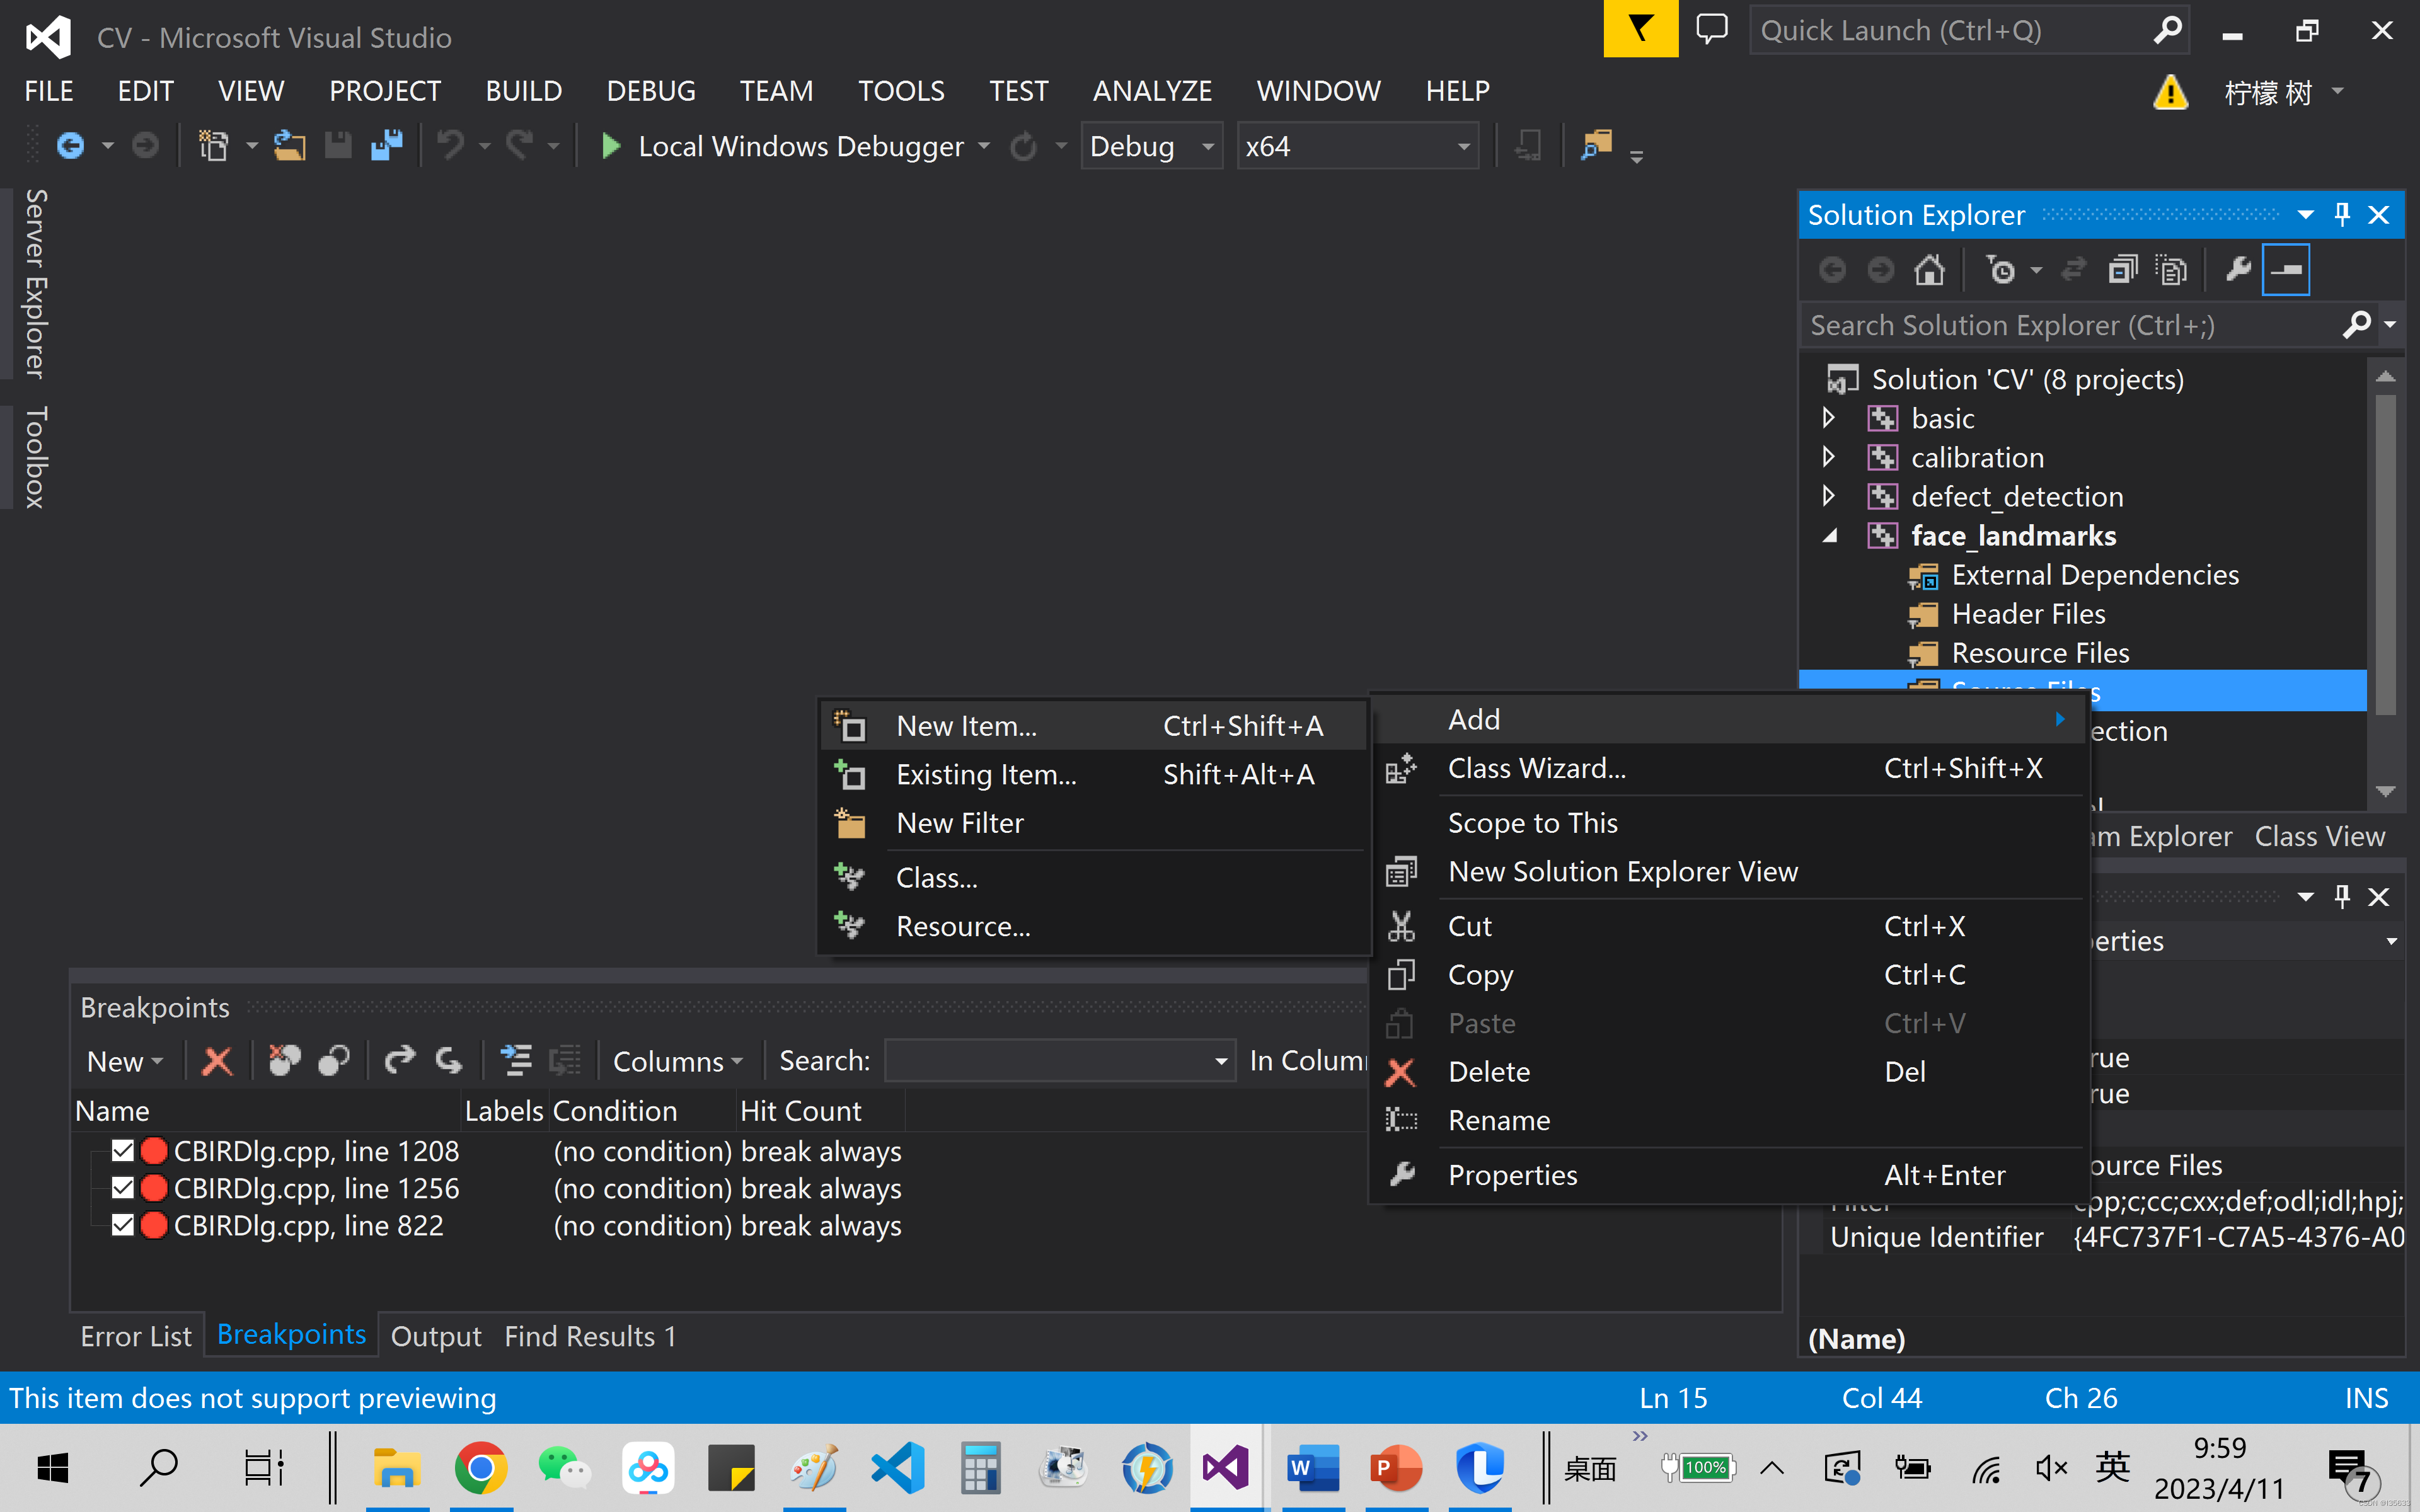Click Collapse All icon in Solution Explorer

tap(2123, 270)
